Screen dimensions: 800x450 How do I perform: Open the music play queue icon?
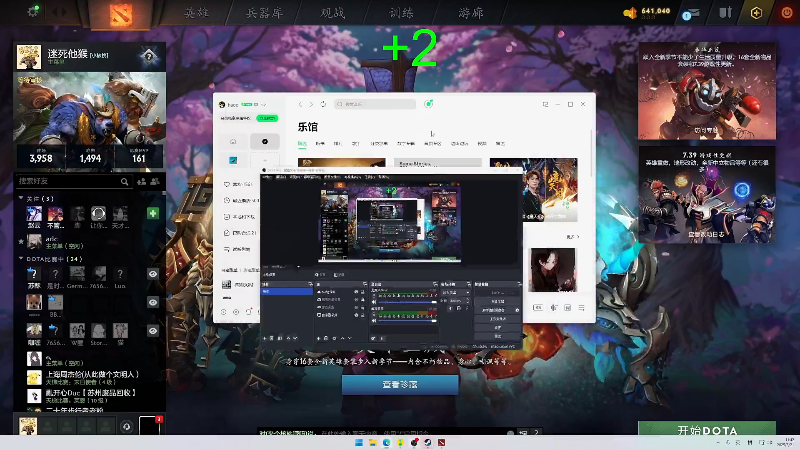tap(582, 308)
